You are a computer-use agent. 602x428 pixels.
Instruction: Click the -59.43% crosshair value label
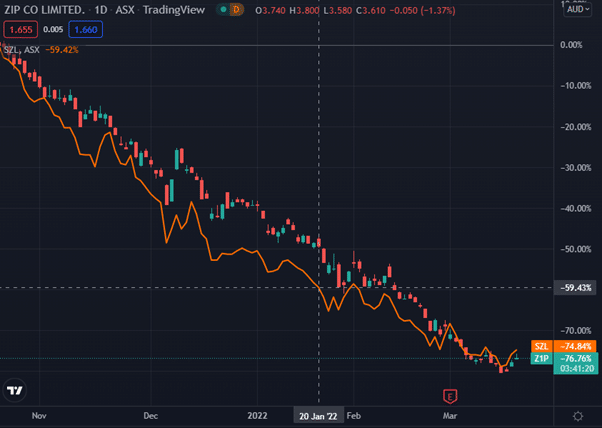tap(576, 288)
